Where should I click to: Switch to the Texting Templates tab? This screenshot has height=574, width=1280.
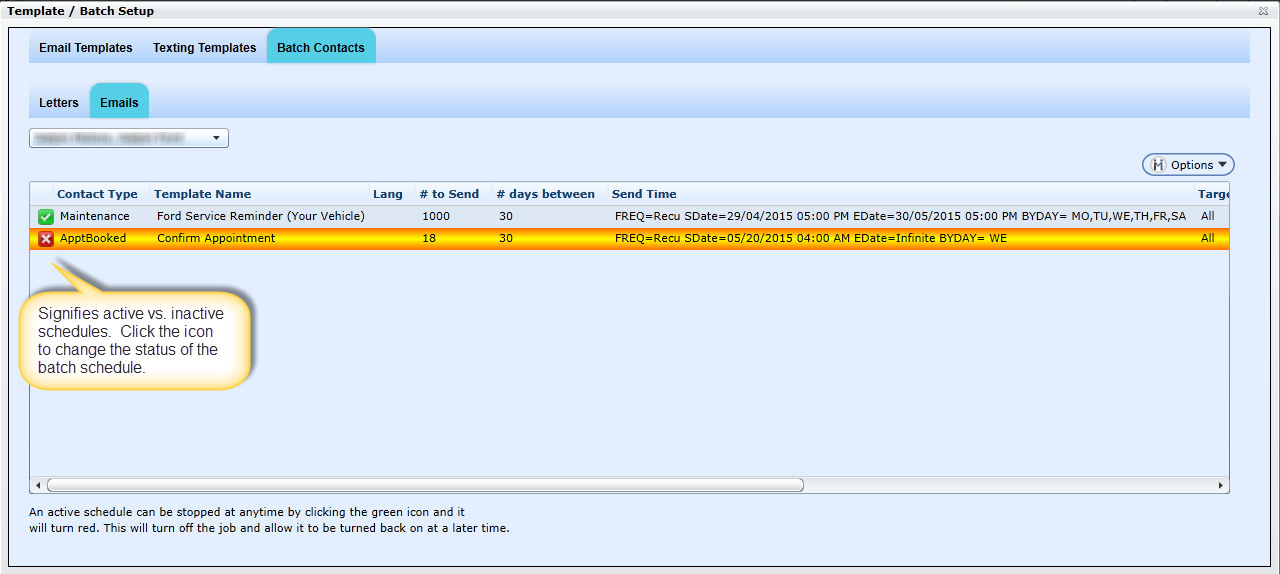point(204,48)
